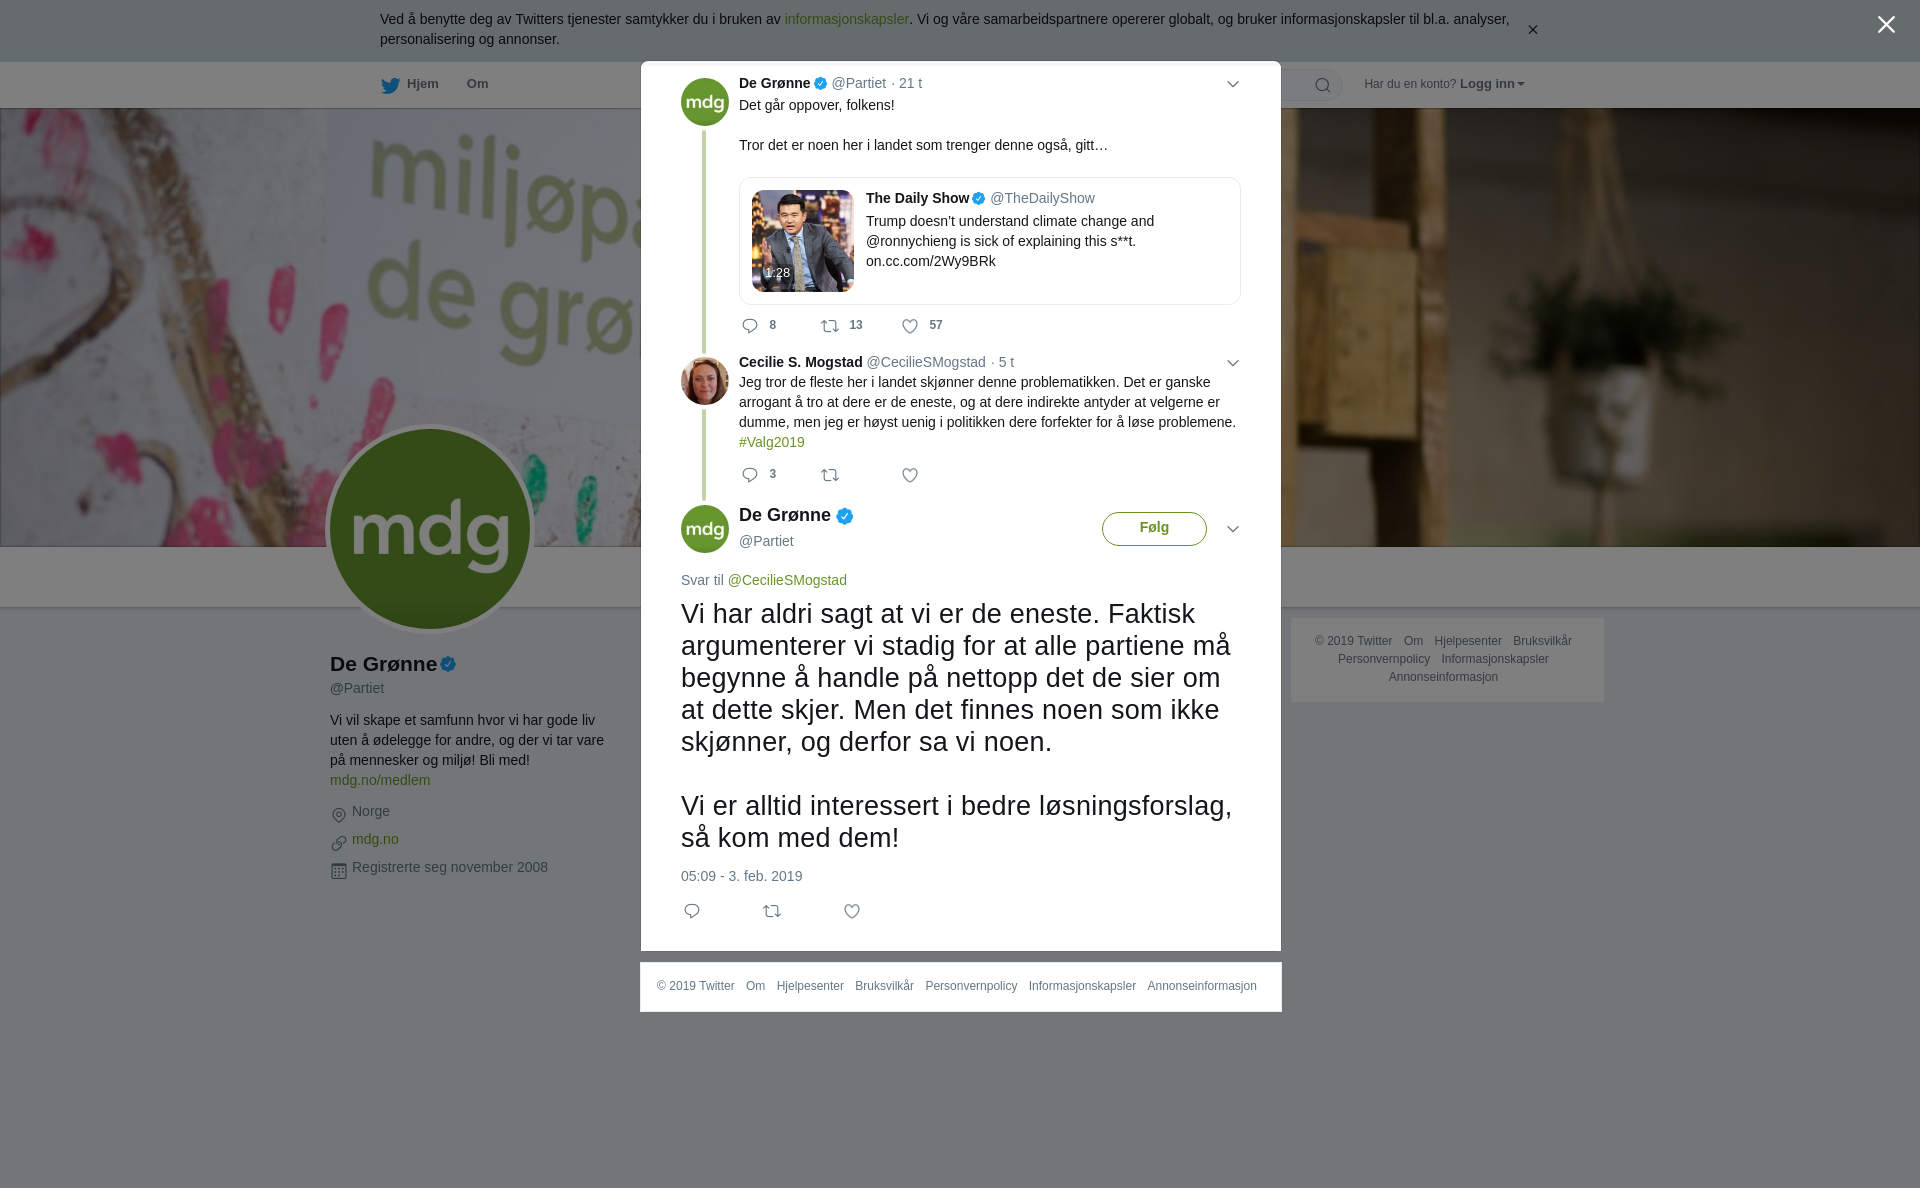The width and height of the screenshot is (1920, 1188).
Task: Click the search magnifier icon
Action: tap(1323, 85)
